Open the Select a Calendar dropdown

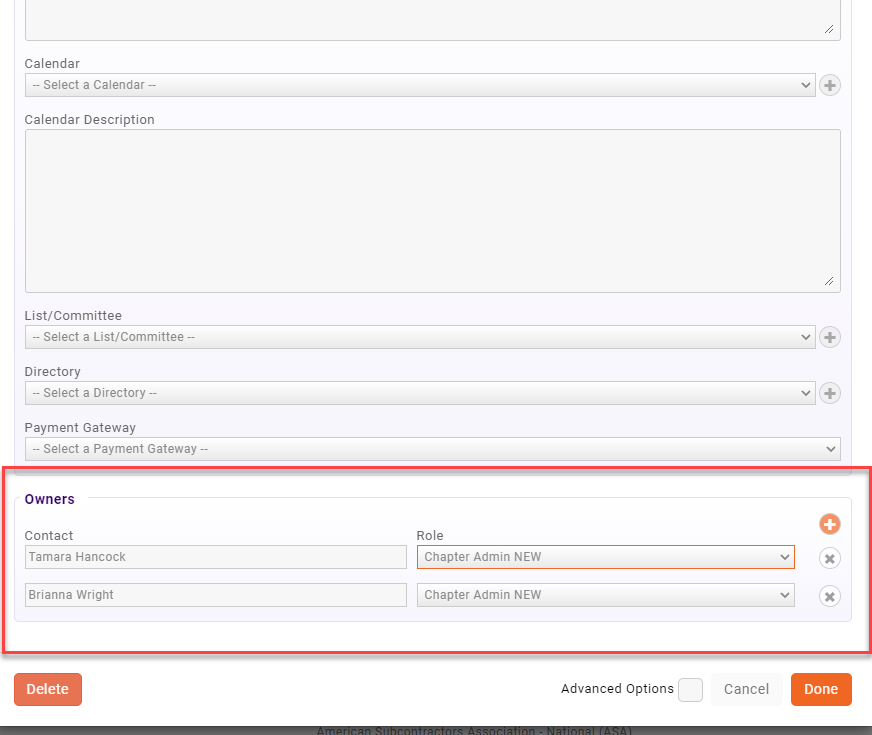coord(419,85)
